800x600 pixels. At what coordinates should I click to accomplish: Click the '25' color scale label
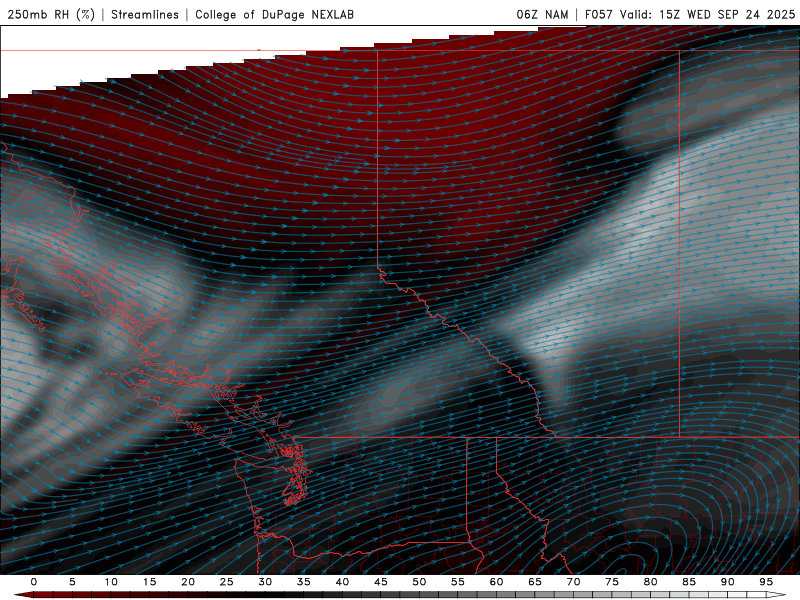(x=227, y=582)
